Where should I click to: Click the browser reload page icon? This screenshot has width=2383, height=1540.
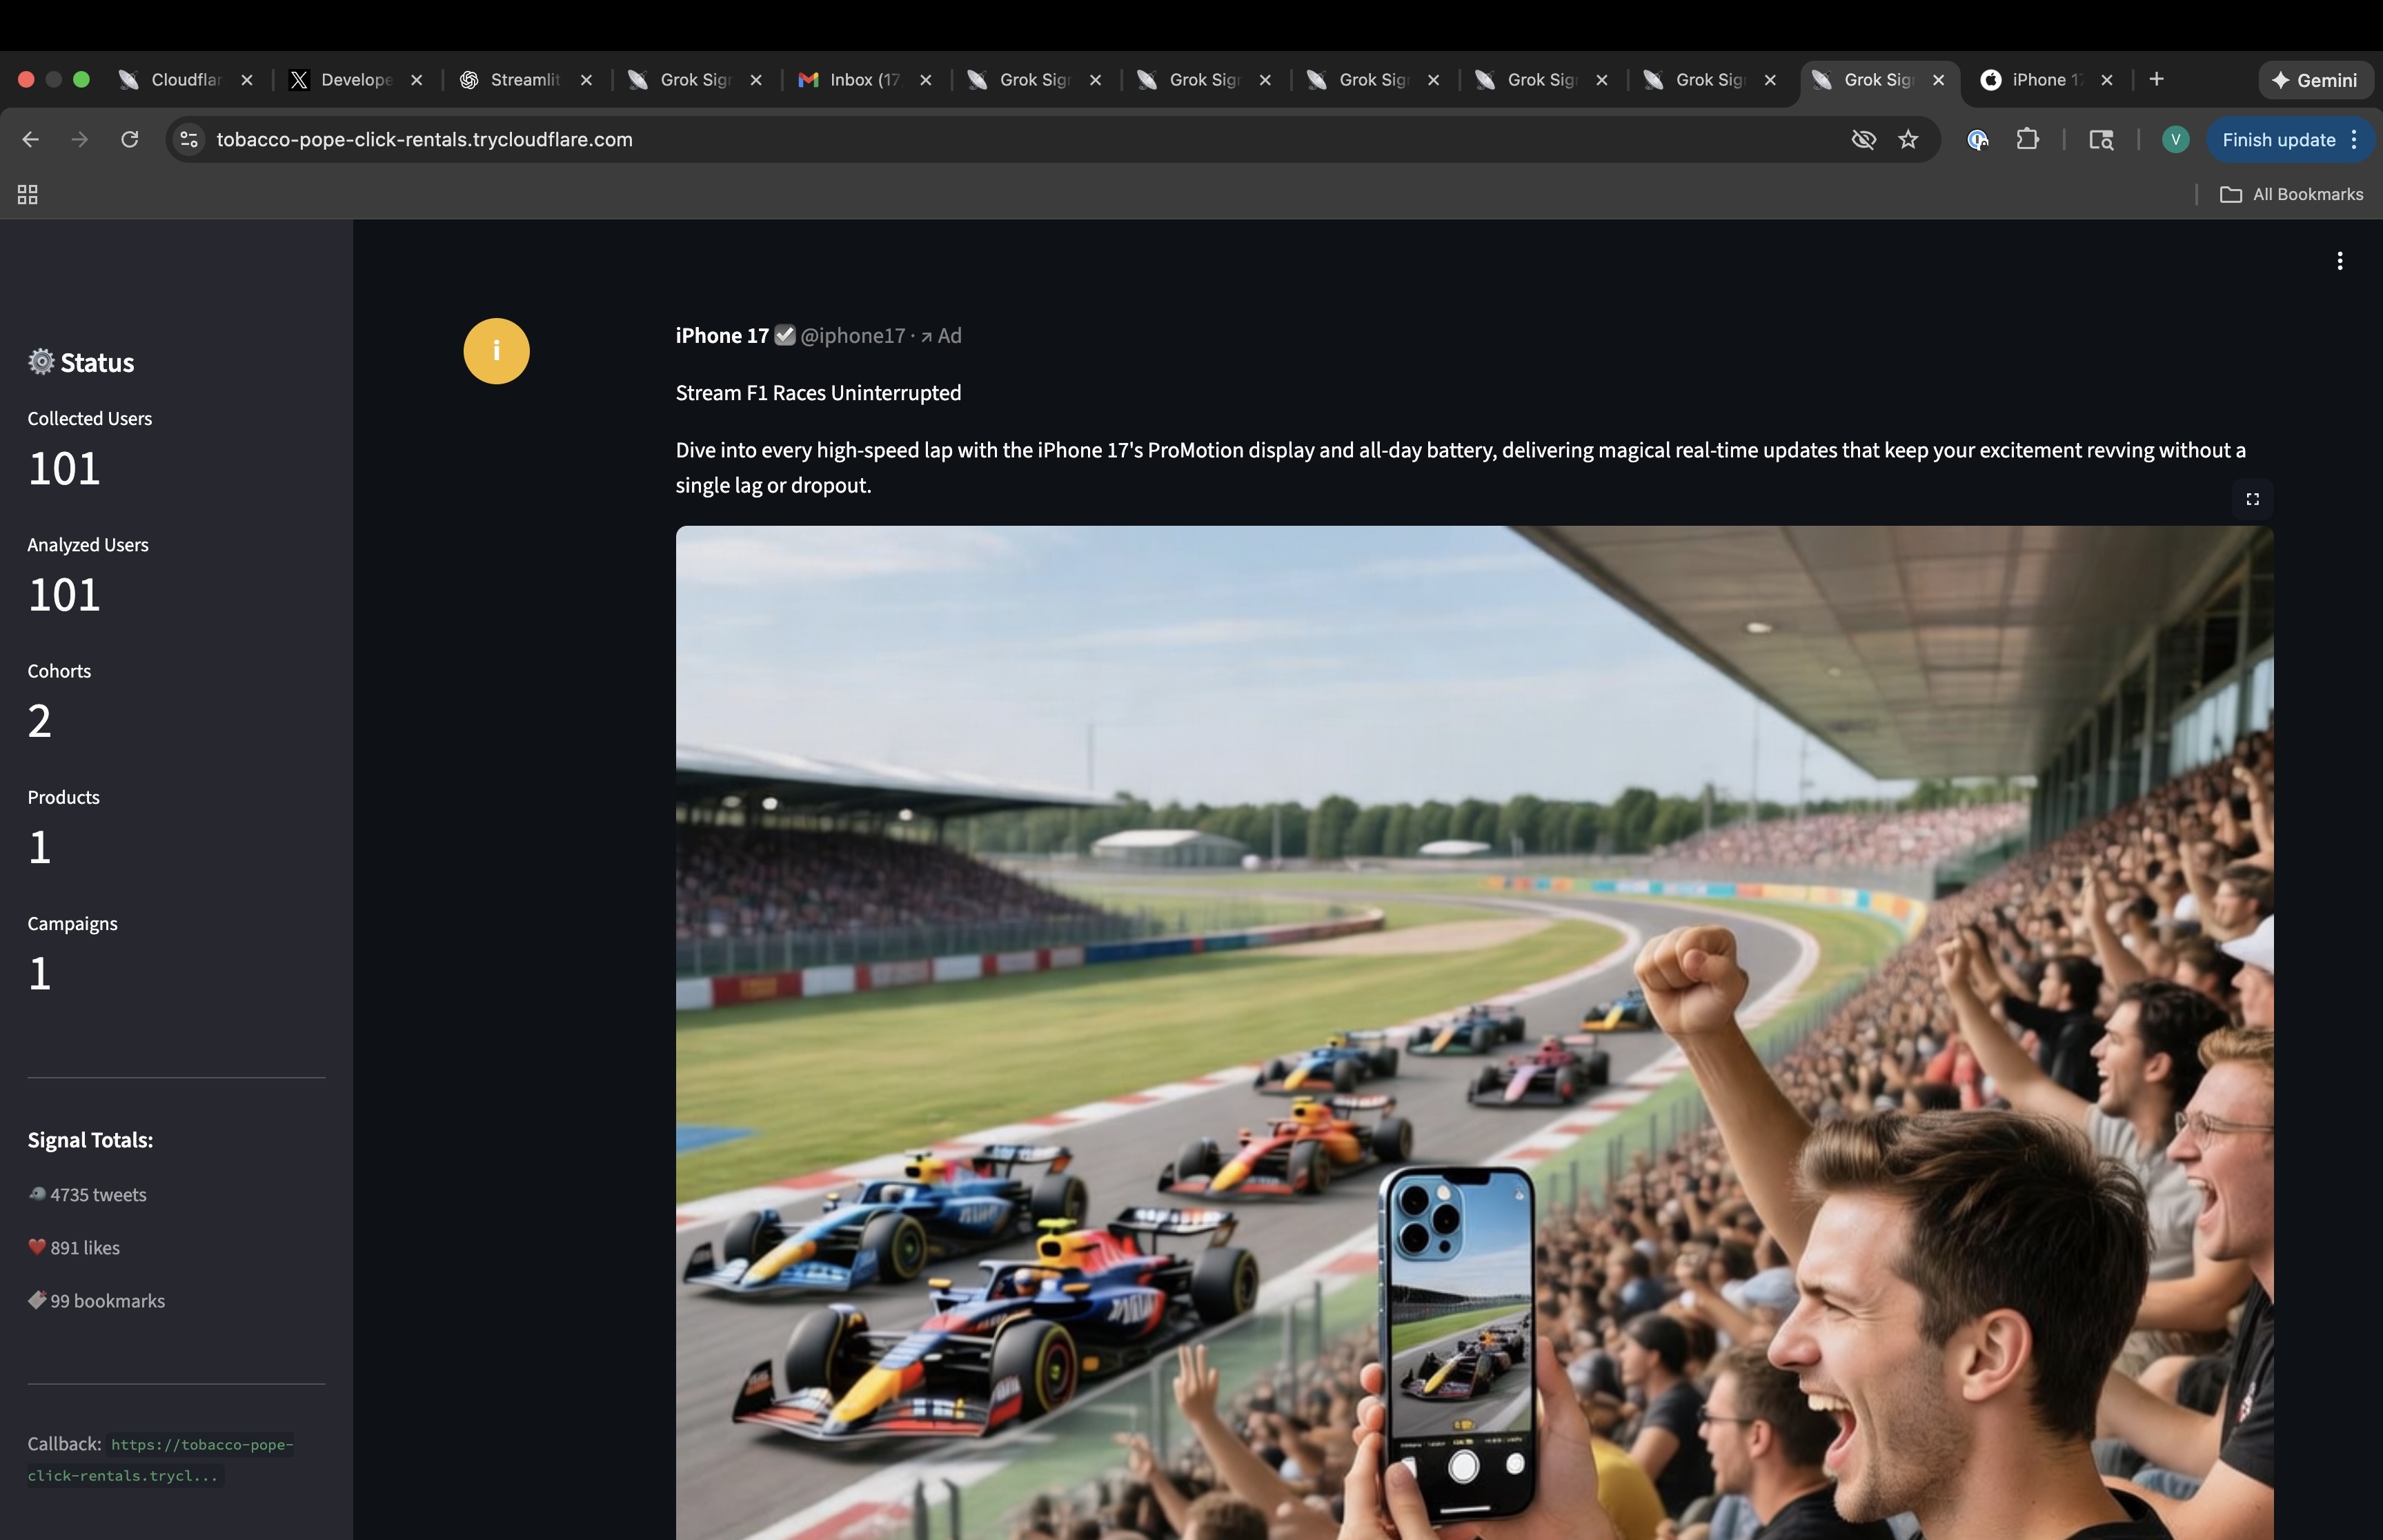click(x=129, y=139)
